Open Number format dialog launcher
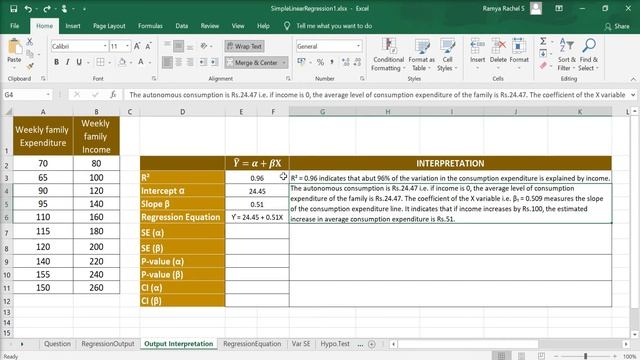Viewport: 640px width, 360px height. (x=362, y=78)
